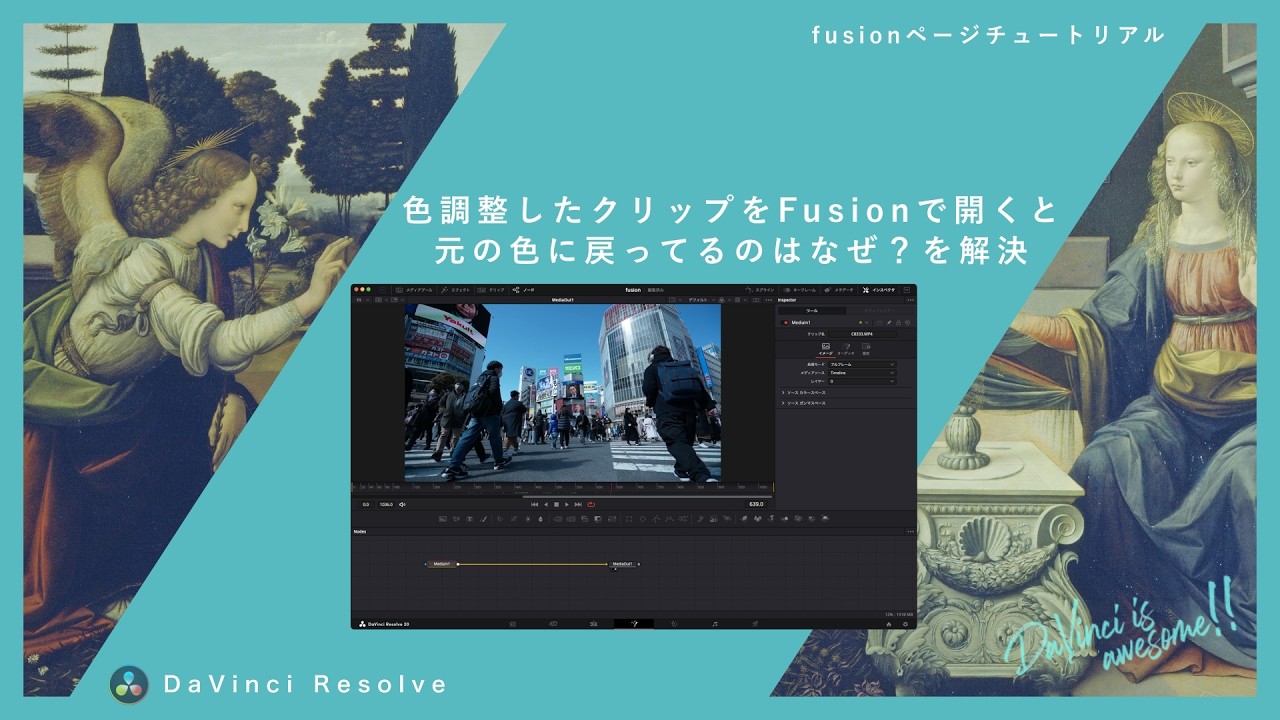Switch to the Color page
This screenshot has height=720, width=1280.
coord(674,623)
